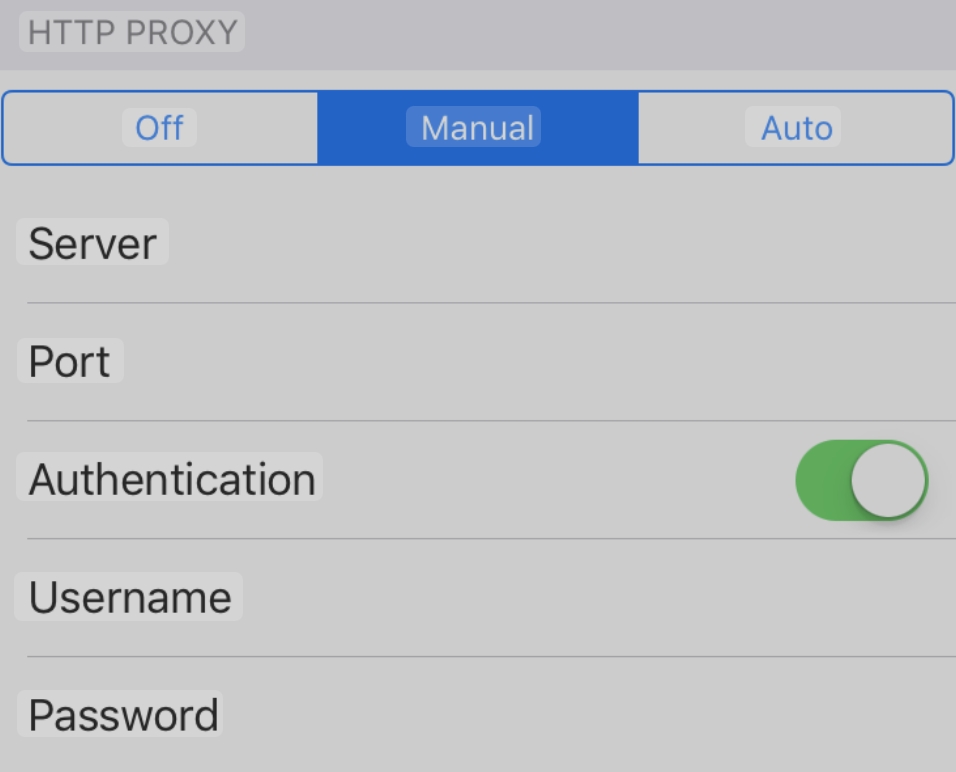Click the Server input field
The image size is (956, 772).
(x=560, y=244)
